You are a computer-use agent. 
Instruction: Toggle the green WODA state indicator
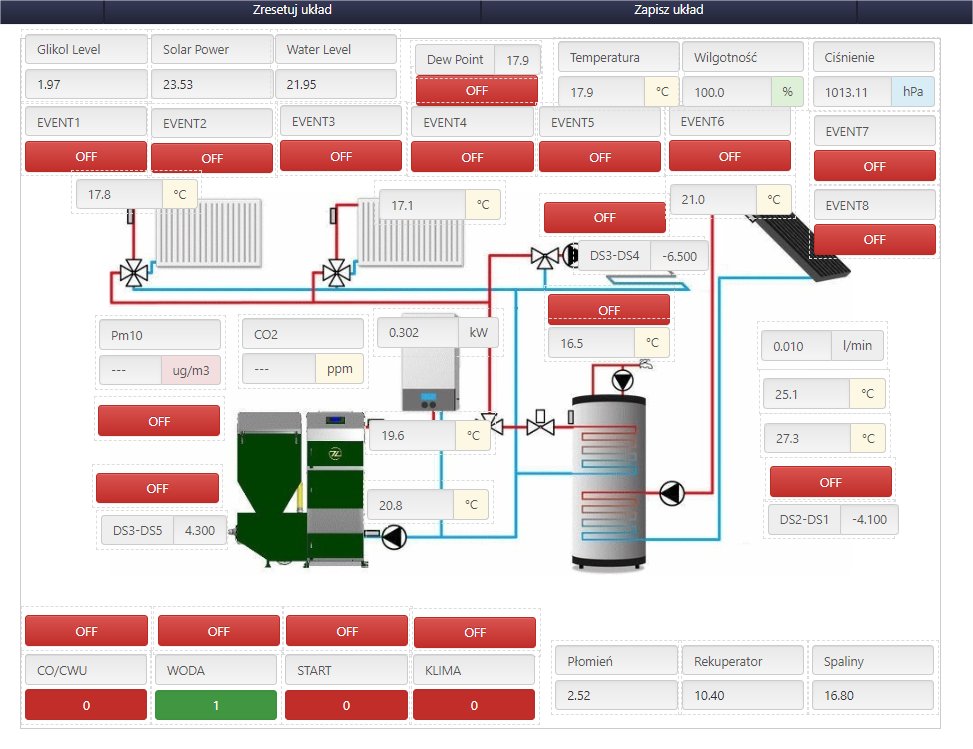click(218, 705)
